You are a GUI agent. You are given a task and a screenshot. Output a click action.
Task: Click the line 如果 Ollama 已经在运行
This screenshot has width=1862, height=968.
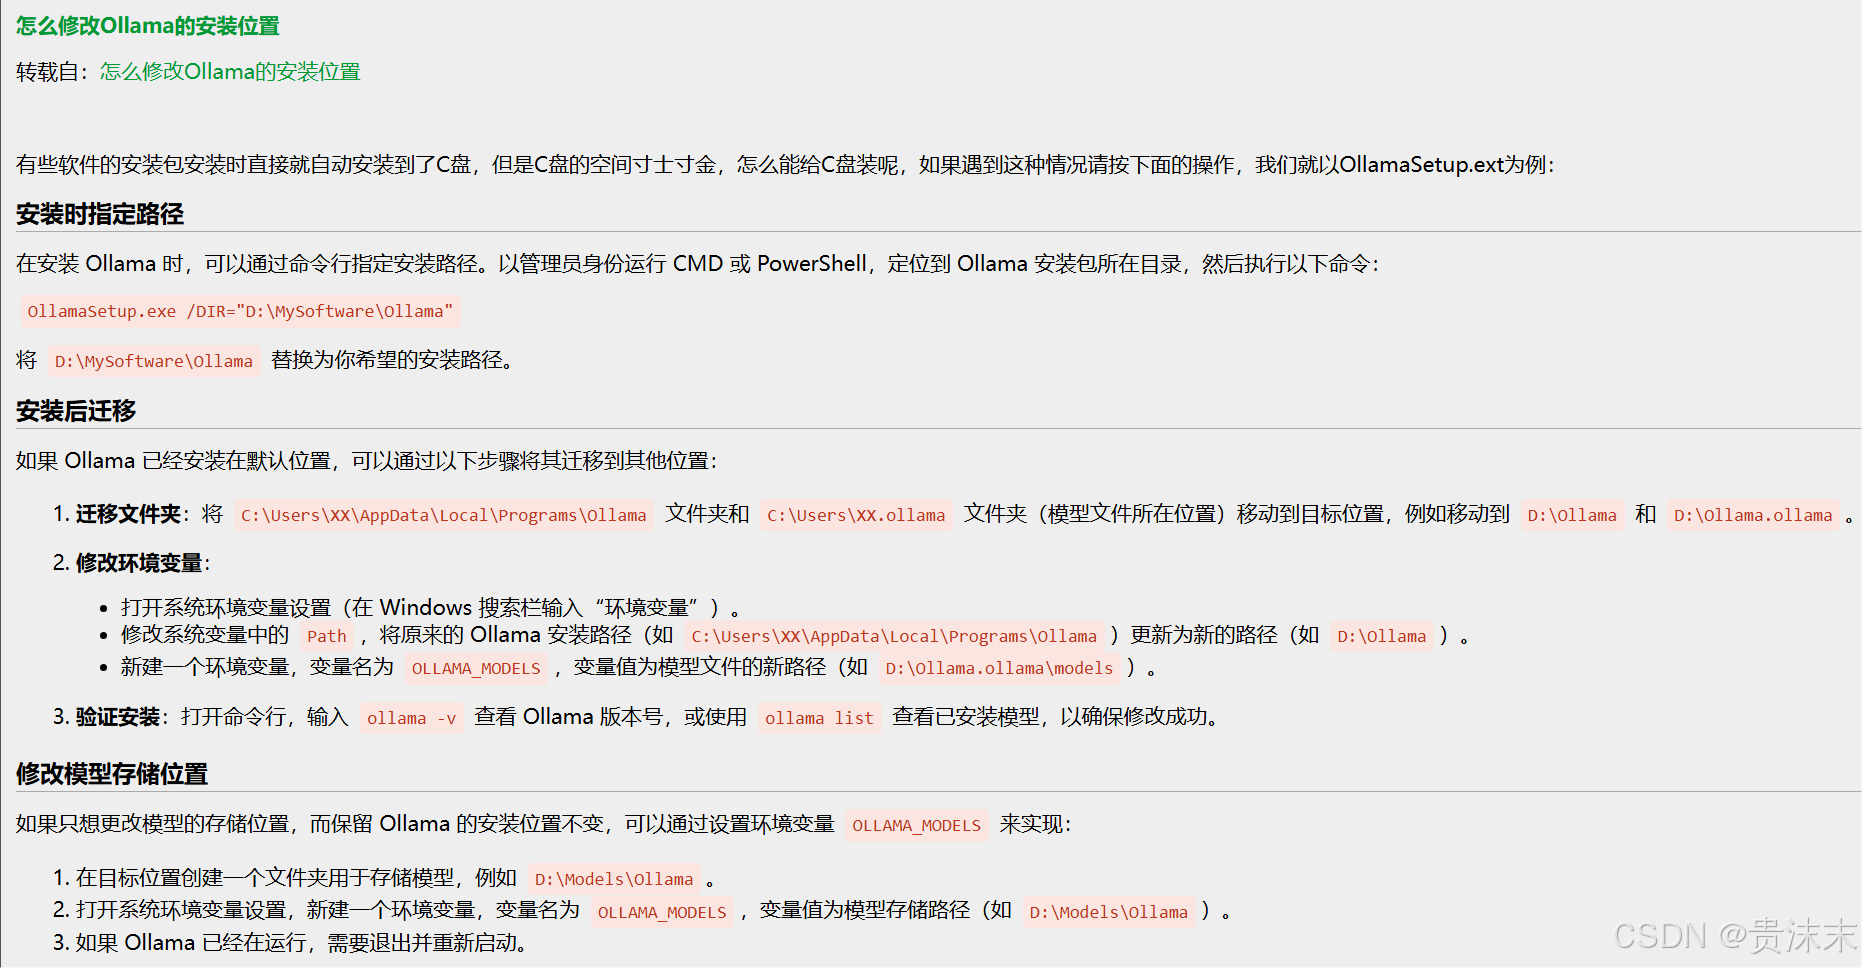pyautogui.click(x=301, y=943)
